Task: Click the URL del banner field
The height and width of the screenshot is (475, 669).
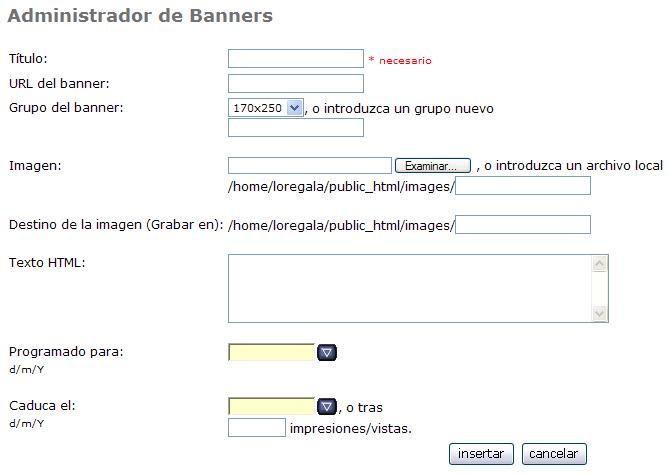Action: (x=295, y=83)
